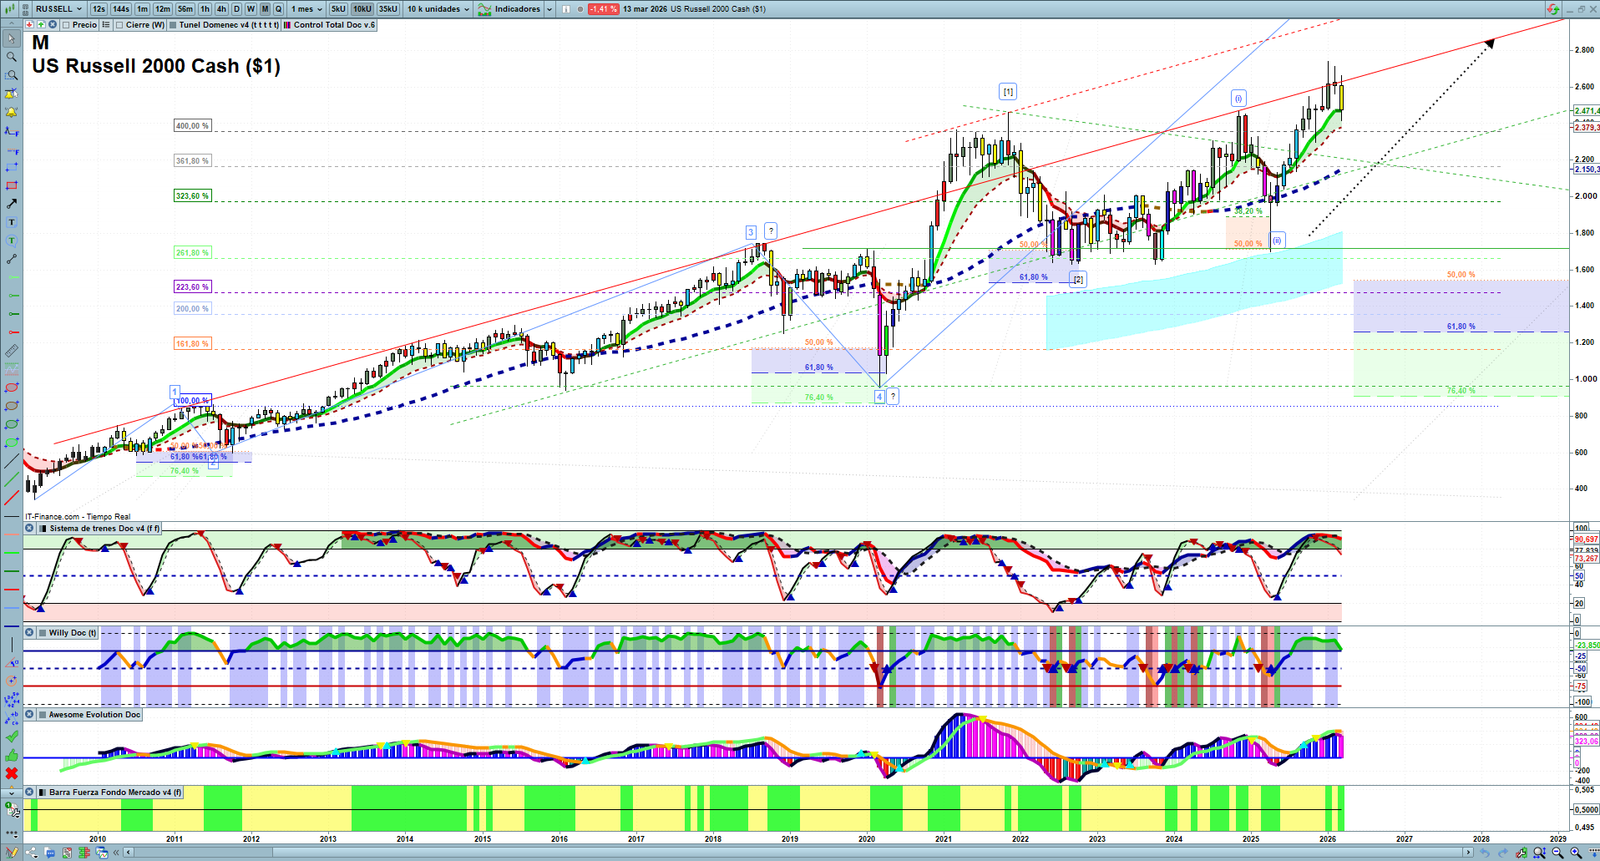1600x861 pixels.
Task: Select the text annotation tool
Action: pyautogui.click(x=11, y=222)
